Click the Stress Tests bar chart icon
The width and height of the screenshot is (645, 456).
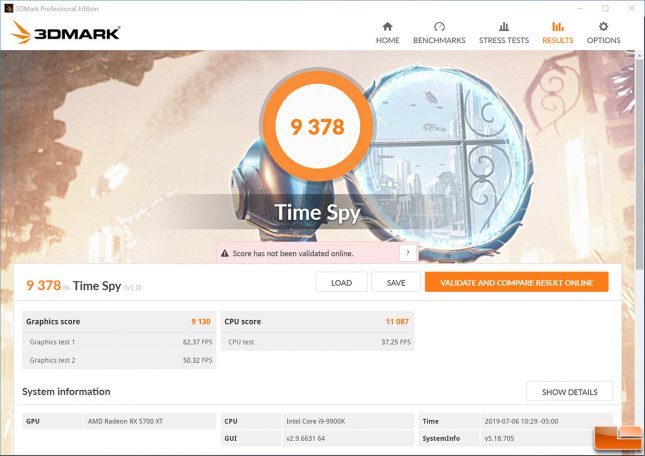[x=504, y=27]
